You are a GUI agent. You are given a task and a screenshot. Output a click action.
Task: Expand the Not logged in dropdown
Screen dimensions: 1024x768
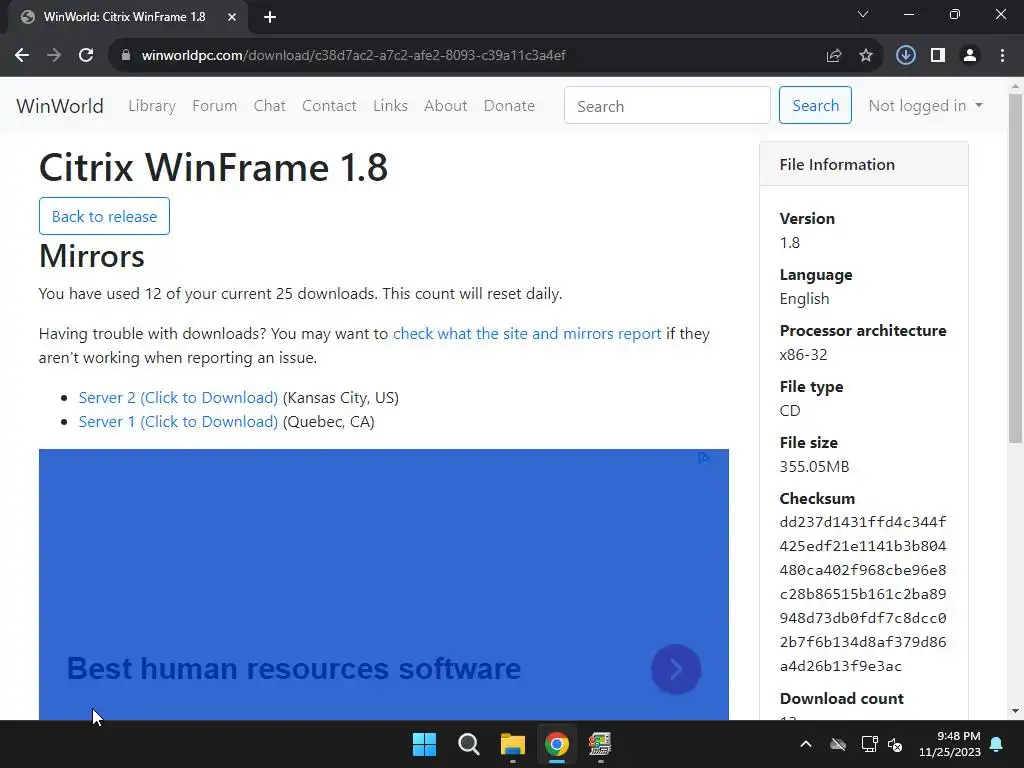925,106
